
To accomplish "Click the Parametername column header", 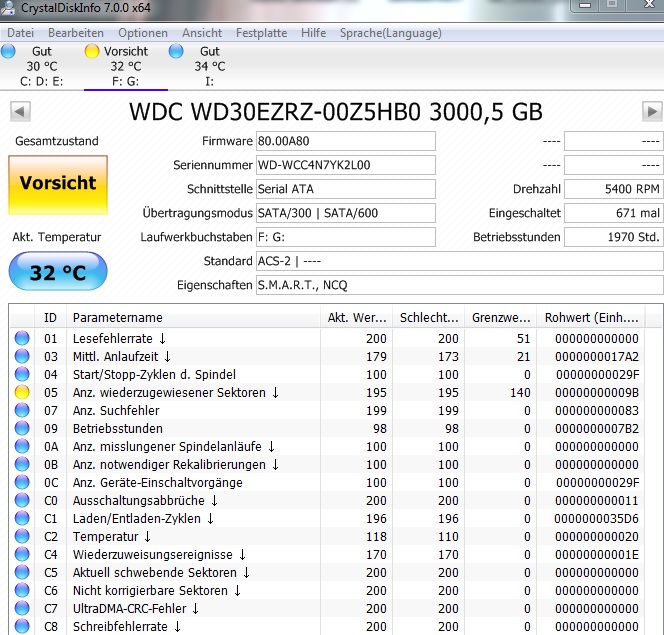I will tap(193, 318).
